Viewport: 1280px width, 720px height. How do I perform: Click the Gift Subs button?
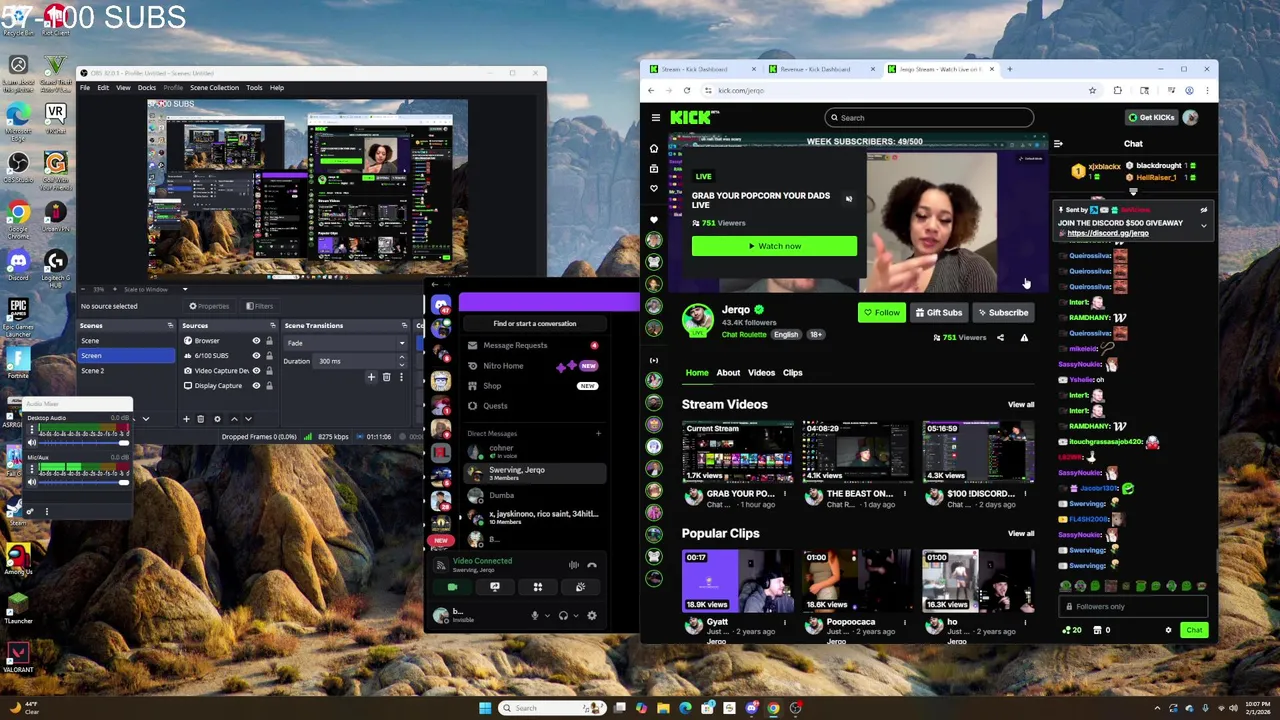coord(939,313)
